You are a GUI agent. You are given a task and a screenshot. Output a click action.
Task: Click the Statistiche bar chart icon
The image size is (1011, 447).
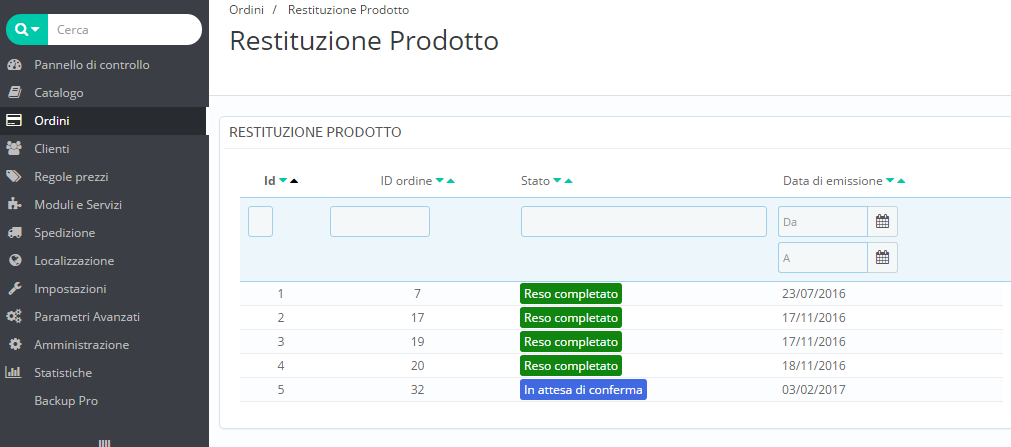(14, 373)
